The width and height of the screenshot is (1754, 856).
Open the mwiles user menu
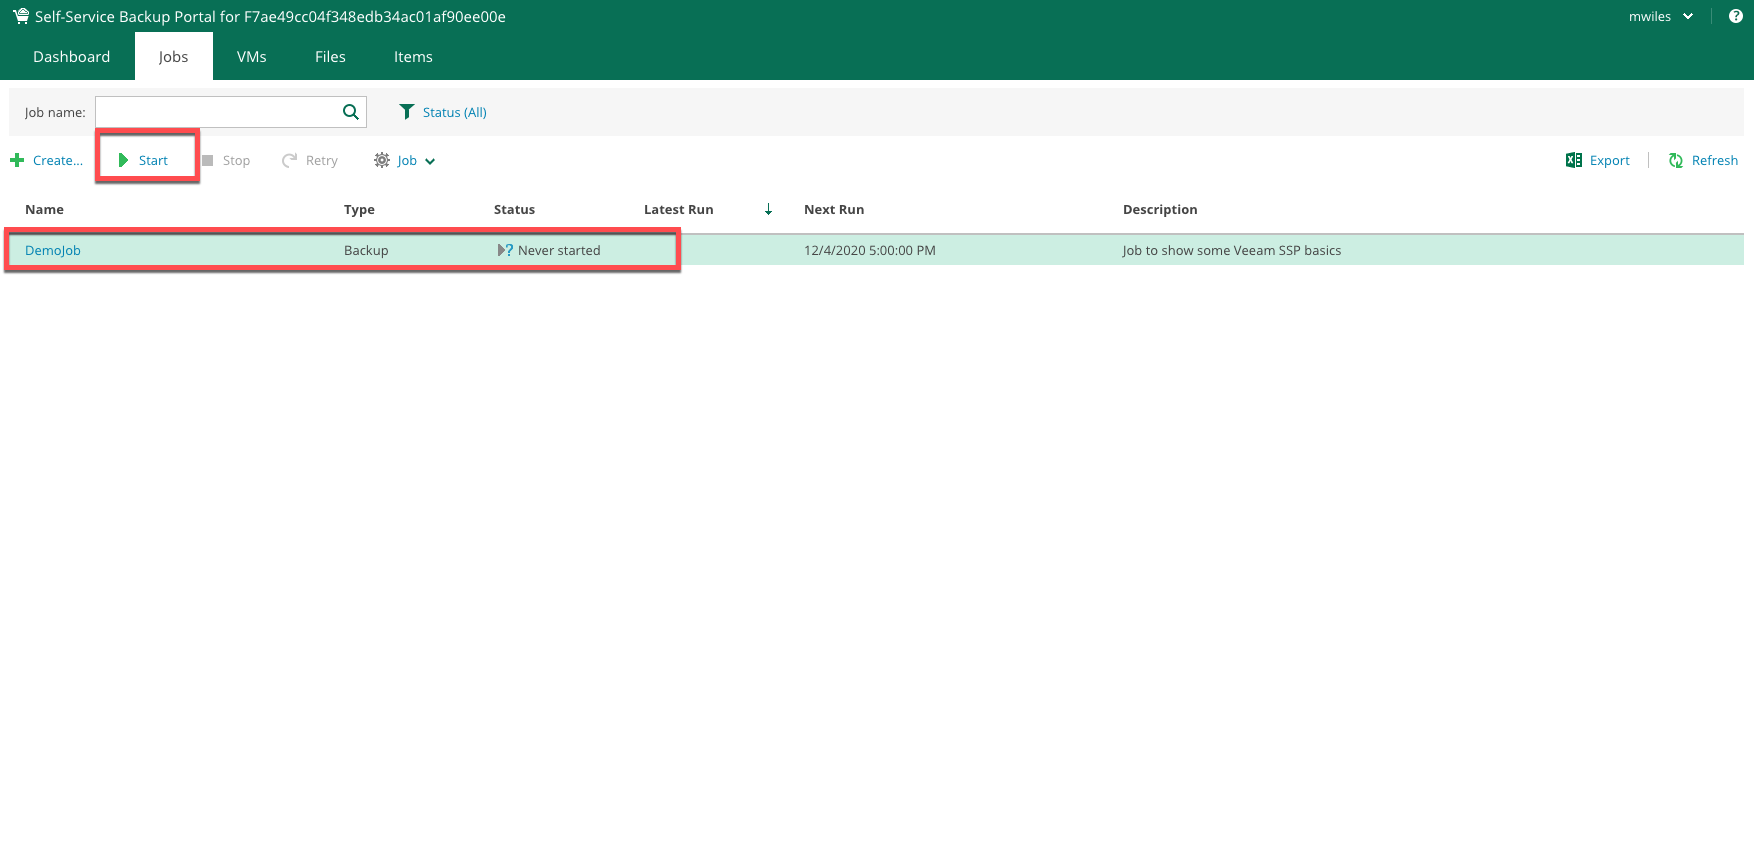1659,16
